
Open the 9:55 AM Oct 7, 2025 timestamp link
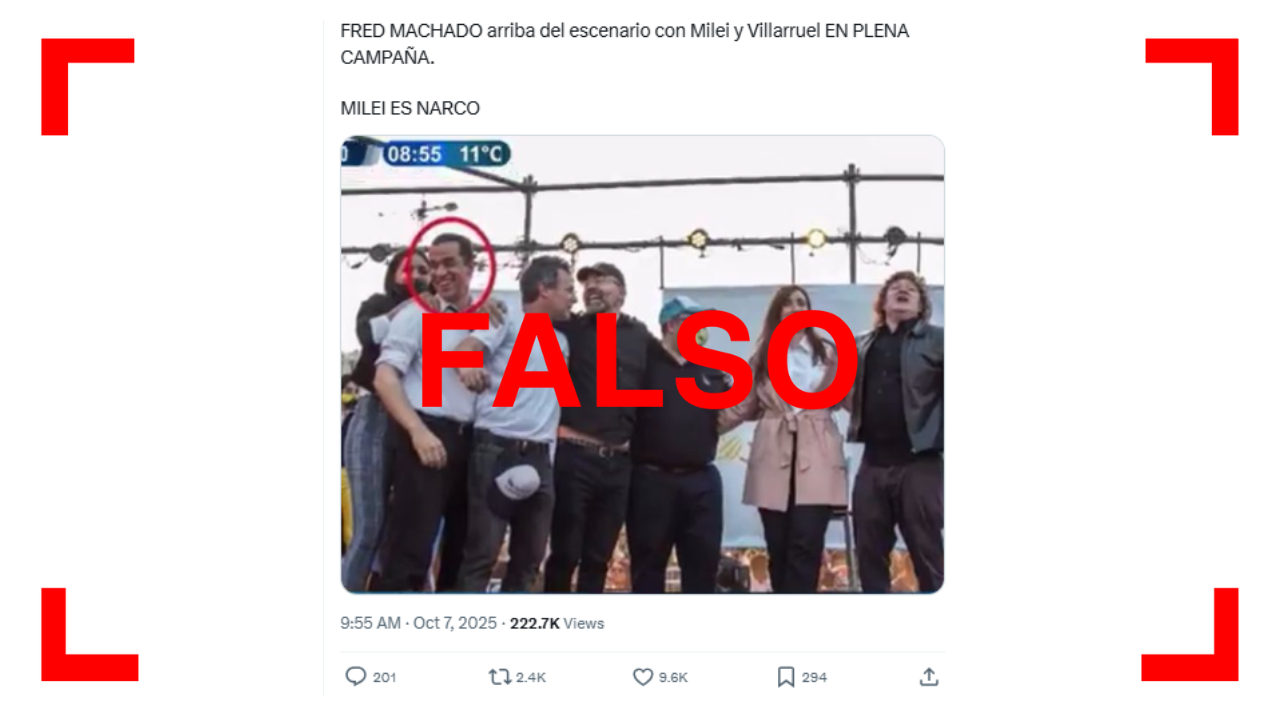pos(418,623)
